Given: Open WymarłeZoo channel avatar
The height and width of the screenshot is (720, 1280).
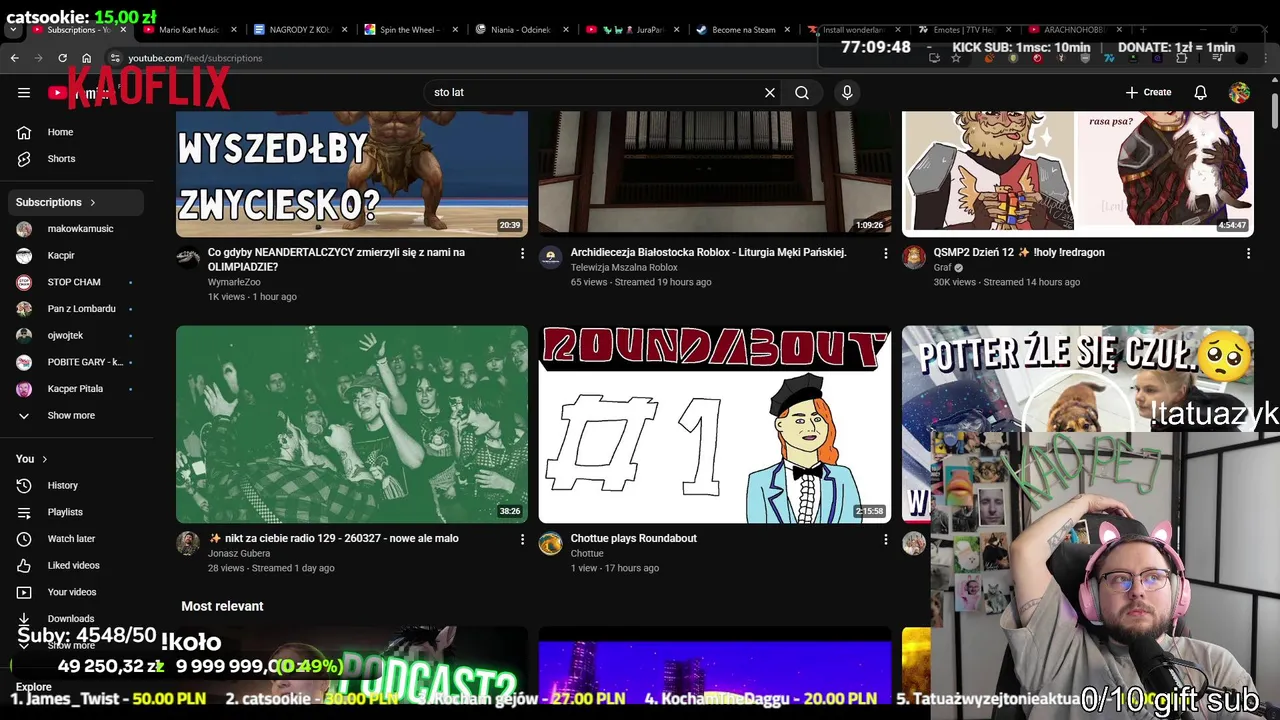Looking at the screenshot, I should 188,258.
